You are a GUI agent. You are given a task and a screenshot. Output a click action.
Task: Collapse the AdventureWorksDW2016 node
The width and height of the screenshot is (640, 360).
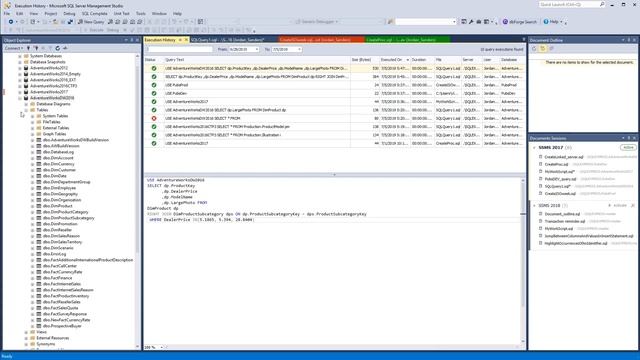coord(20,98)
